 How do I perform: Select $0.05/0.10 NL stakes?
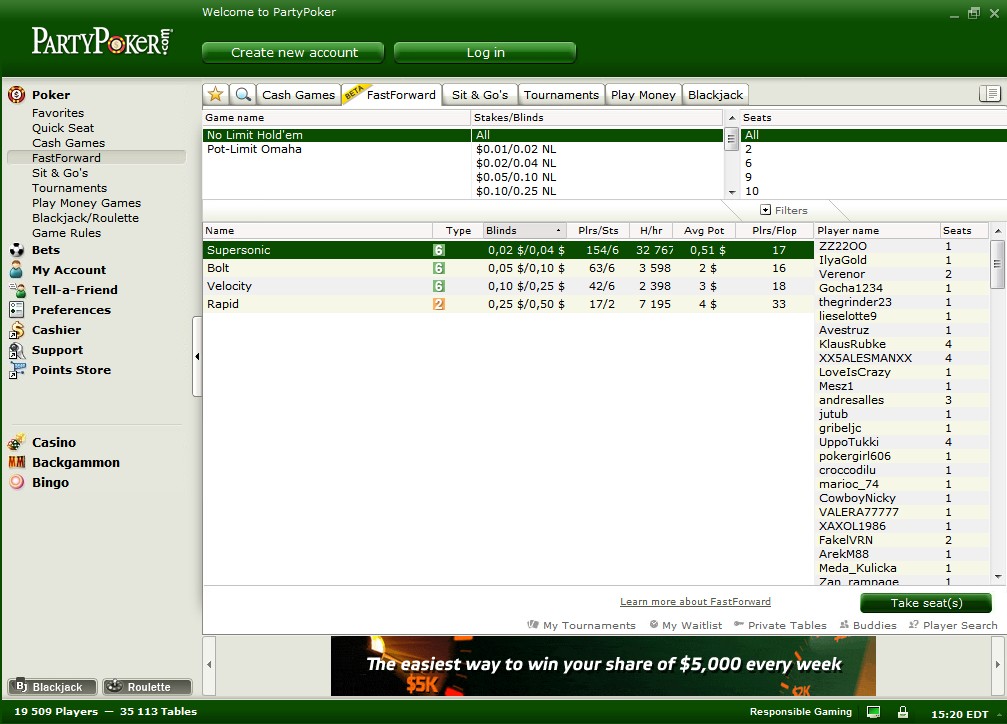coord(597,177)
